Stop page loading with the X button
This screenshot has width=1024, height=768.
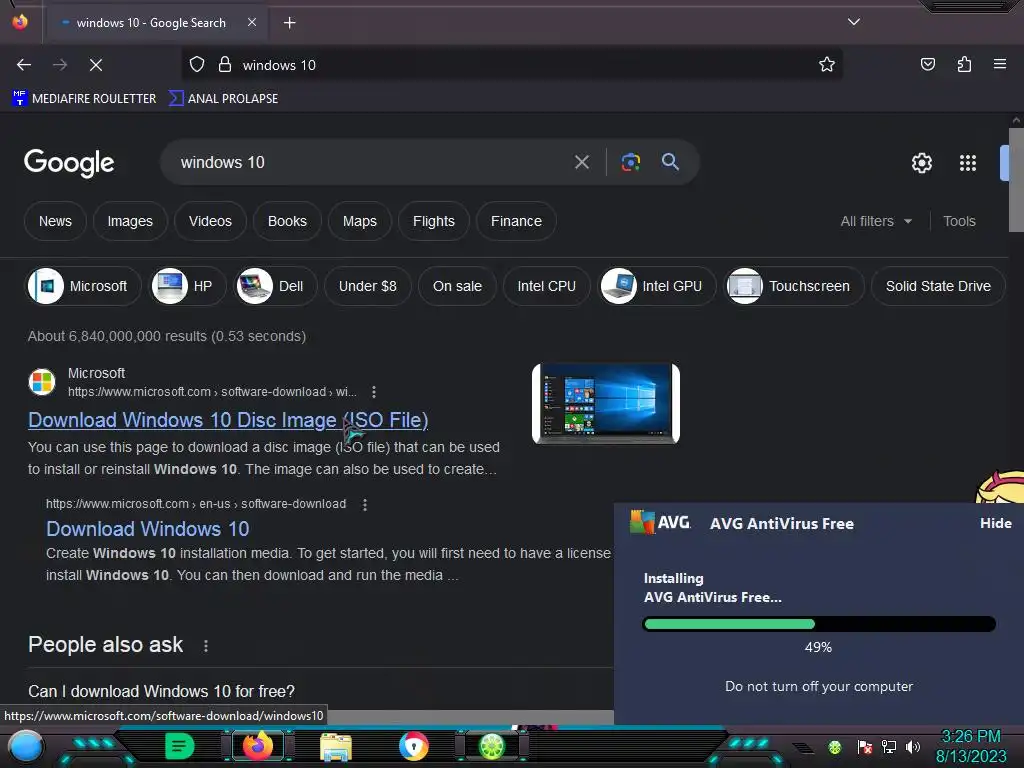pyautogui.click(x=96, y=65)
